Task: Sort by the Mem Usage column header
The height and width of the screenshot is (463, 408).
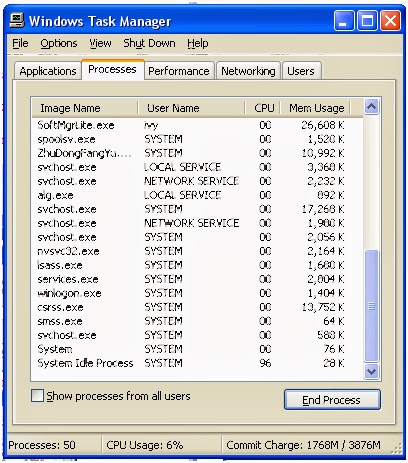Action: pyautogui.click(x=315, y=108)
